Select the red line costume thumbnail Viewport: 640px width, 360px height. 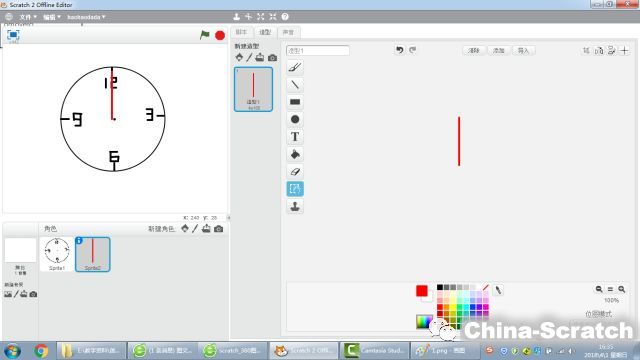click(x=253, y=89)
